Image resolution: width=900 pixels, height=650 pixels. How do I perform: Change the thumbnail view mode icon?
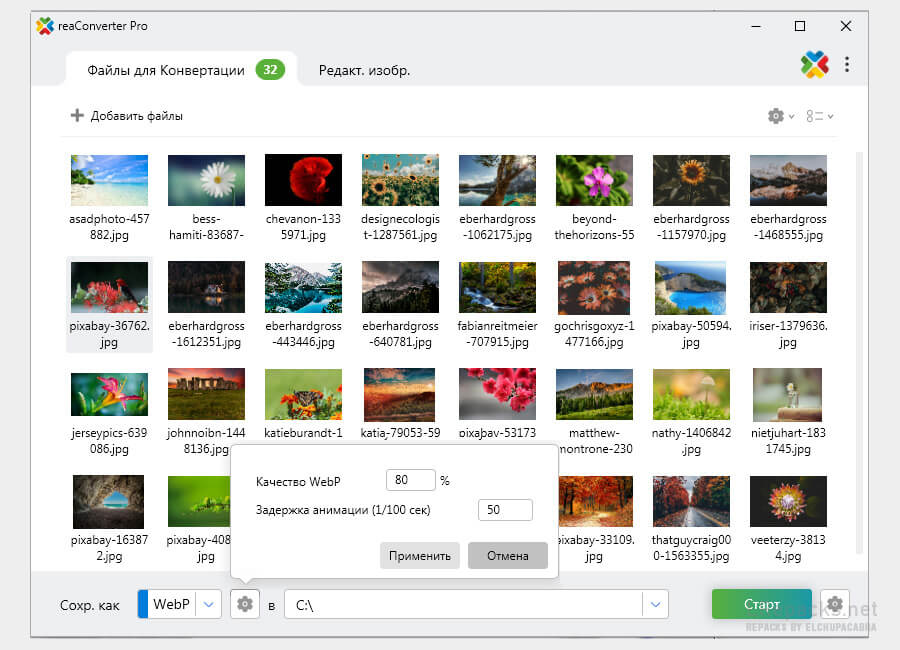point(815,116)
